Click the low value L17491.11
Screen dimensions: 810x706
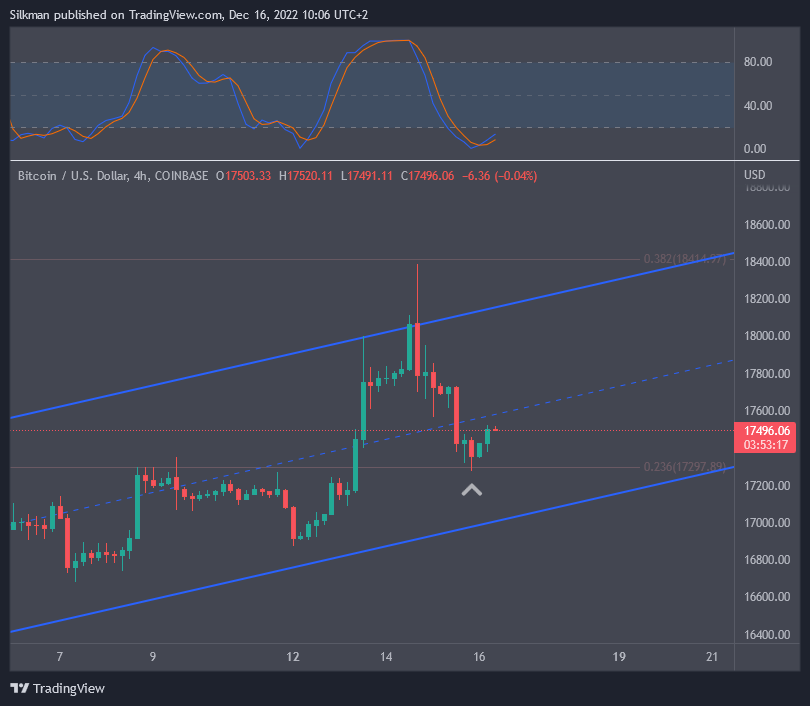point(367,176)
